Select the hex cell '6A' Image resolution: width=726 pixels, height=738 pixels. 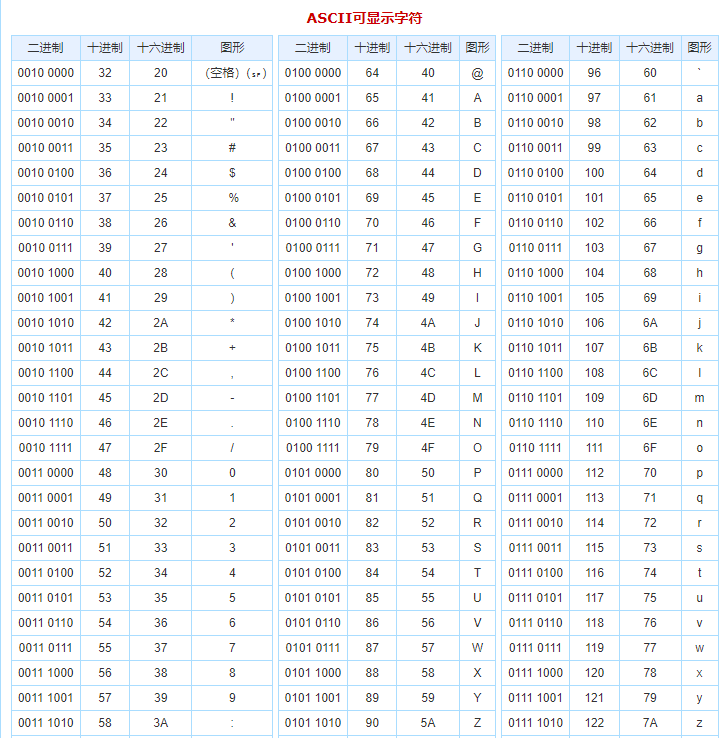pos(650,323)
